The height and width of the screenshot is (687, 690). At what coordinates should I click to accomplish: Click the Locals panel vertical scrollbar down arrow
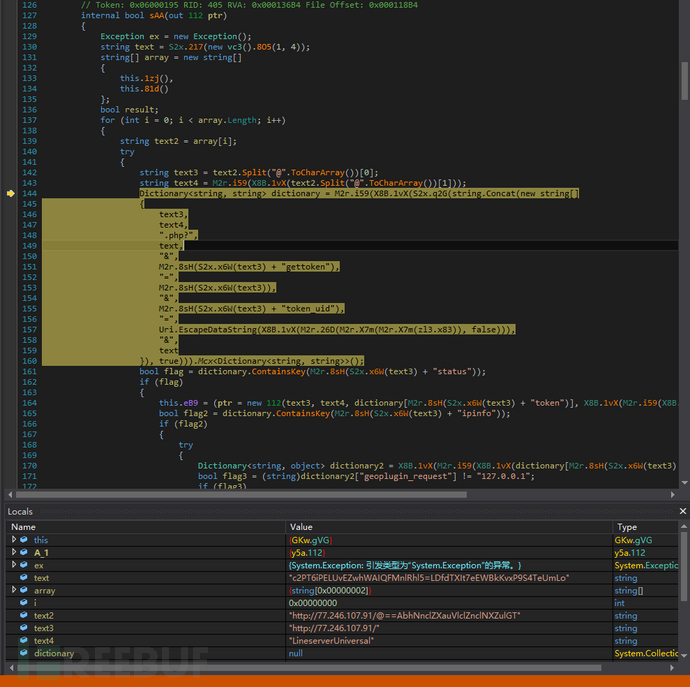[684, 655]
